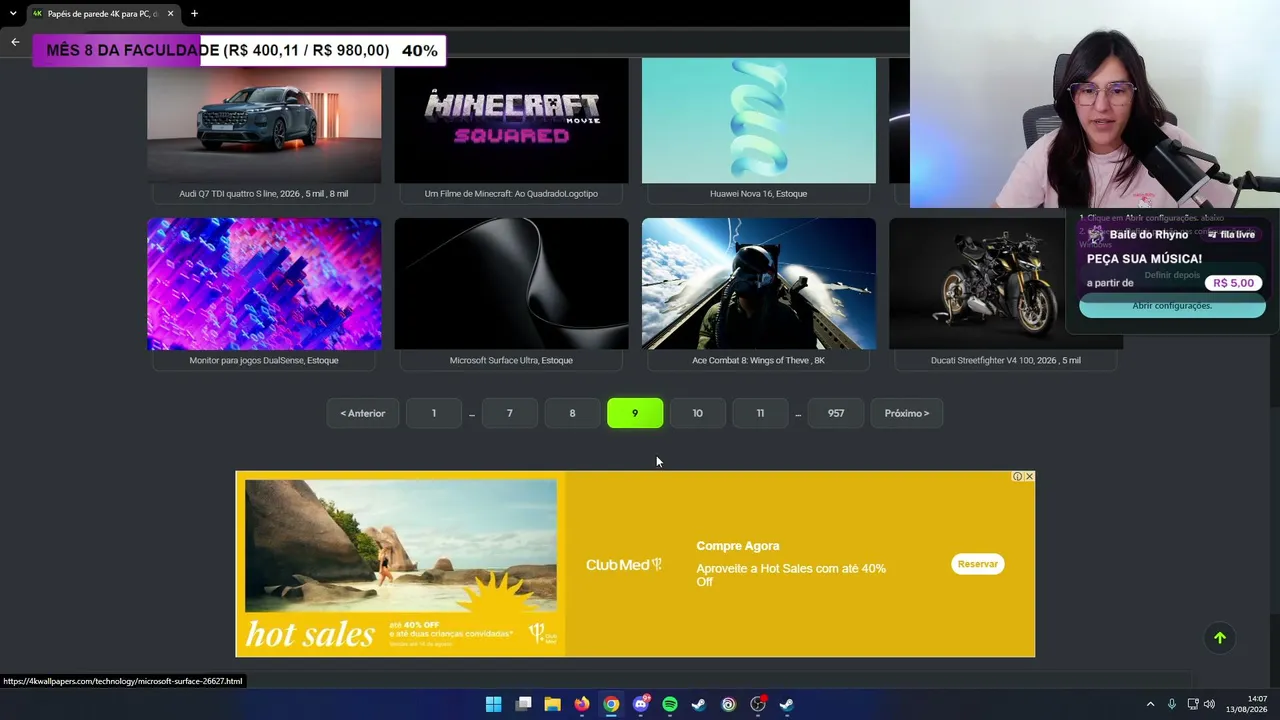The height and width of the screenshot is (720, 1280).
Task: Click the 'Um Filme de Minecraft' caption
Action: [511, 193]
